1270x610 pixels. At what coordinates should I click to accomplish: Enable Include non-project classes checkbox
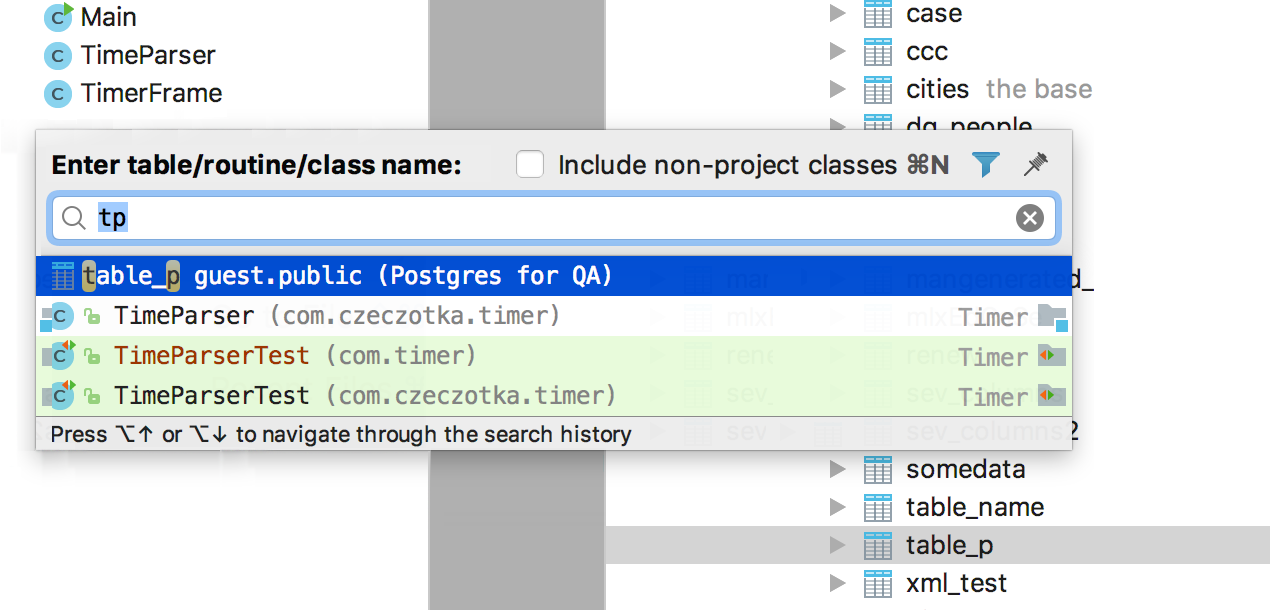click(530, 165)
